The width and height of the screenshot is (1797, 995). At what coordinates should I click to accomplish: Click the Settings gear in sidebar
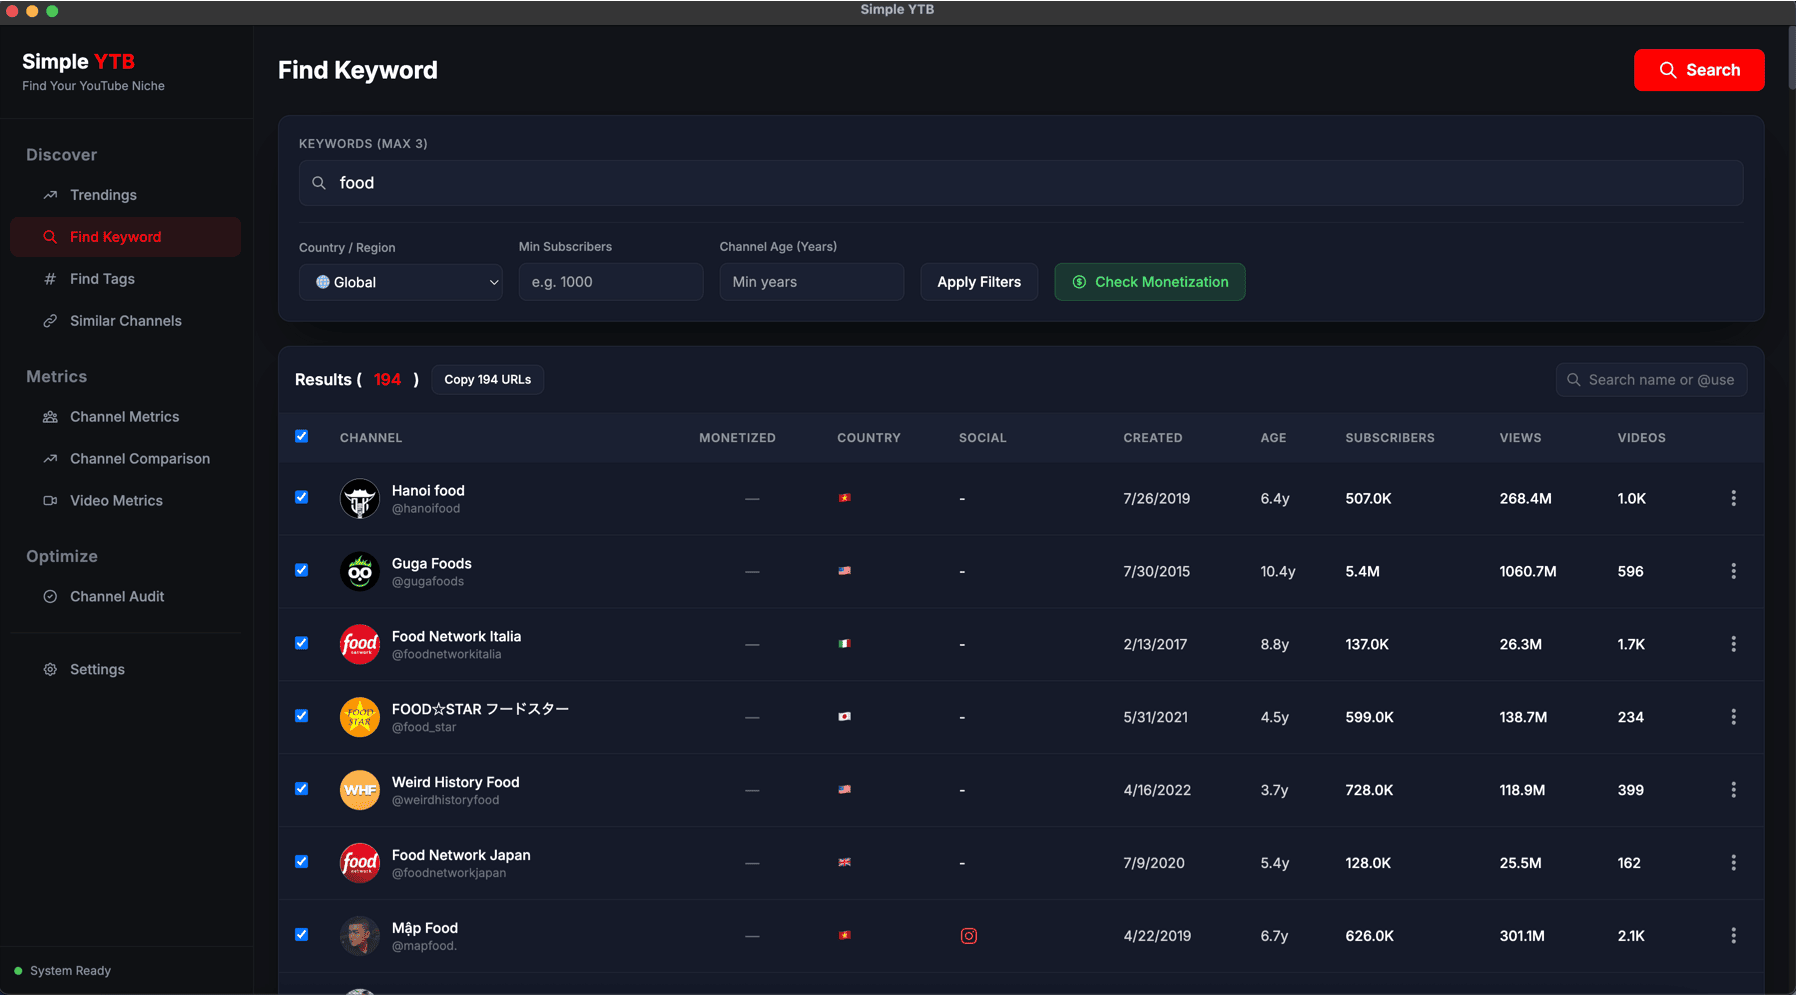point(50,669)
